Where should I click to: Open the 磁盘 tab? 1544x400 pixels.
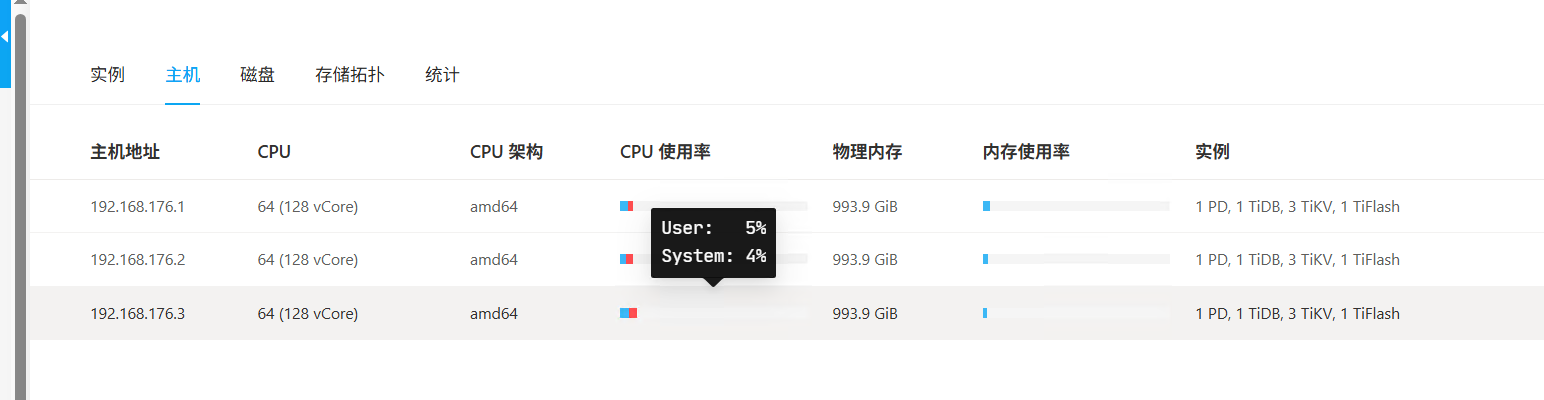coord(257,75)
